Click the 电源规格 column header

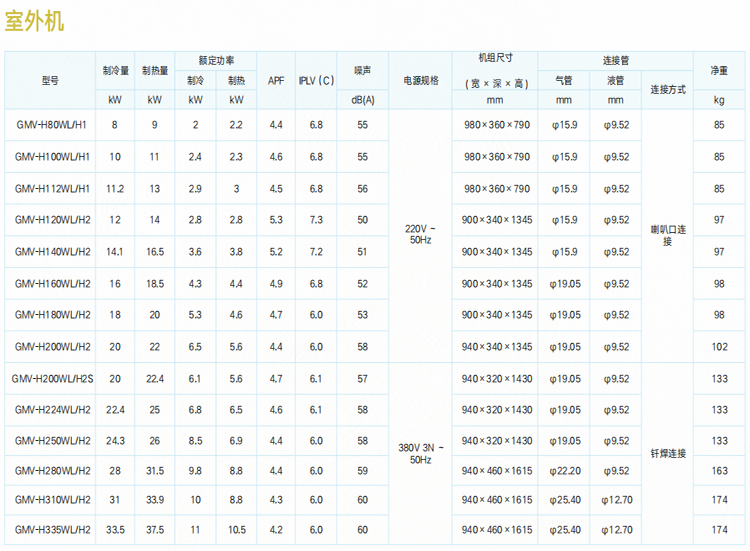(420, 79)
